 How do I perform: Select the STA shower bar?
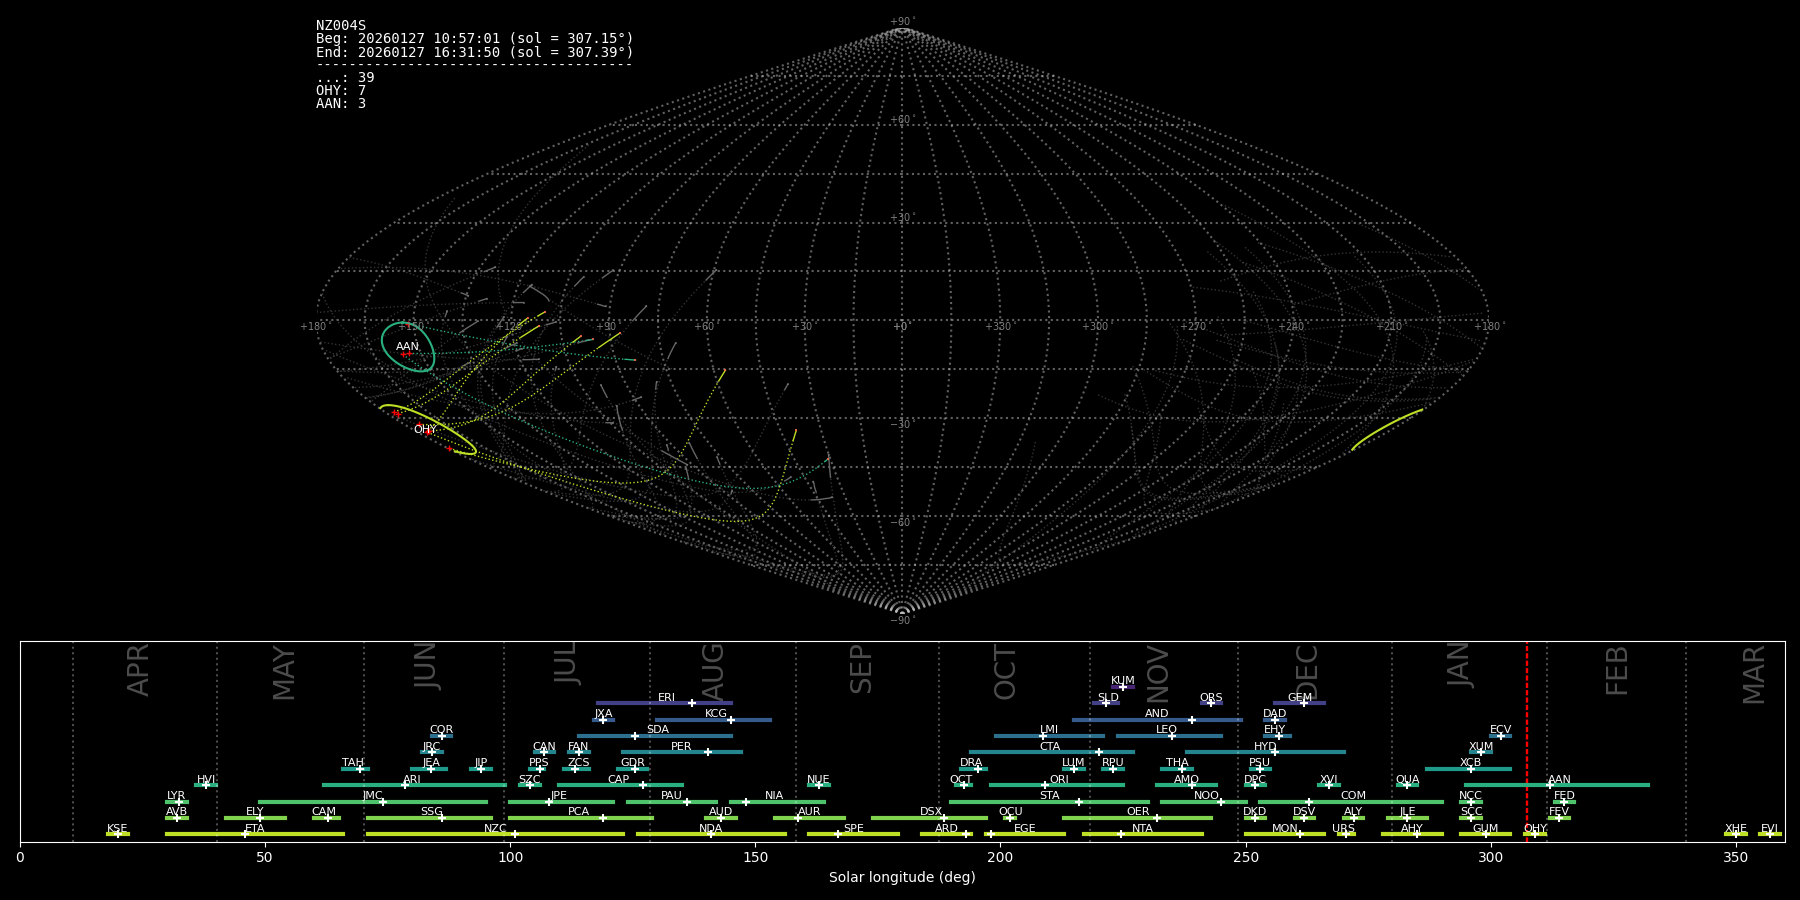(1049, 801)
